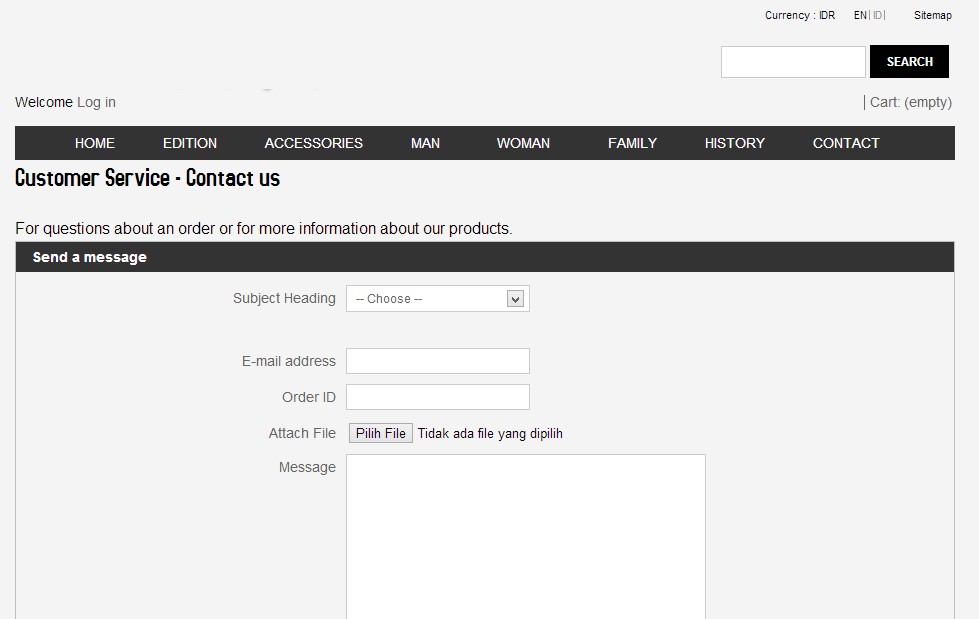This screenshot has width=979, height=619.
Task: Go to HOME in navigation bar
Action: point(95,143)
